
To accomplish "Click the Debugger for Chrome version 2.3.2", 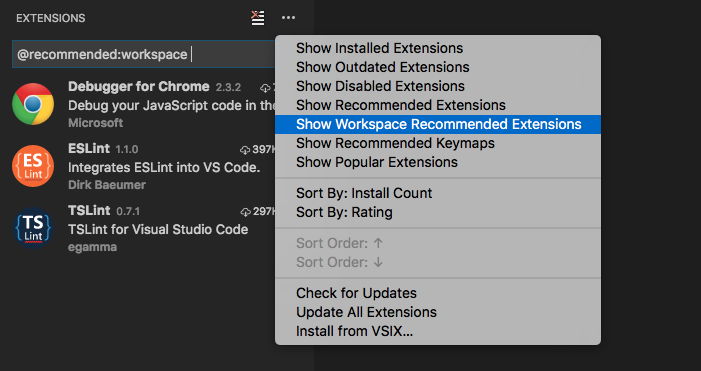I will (228, 88).
